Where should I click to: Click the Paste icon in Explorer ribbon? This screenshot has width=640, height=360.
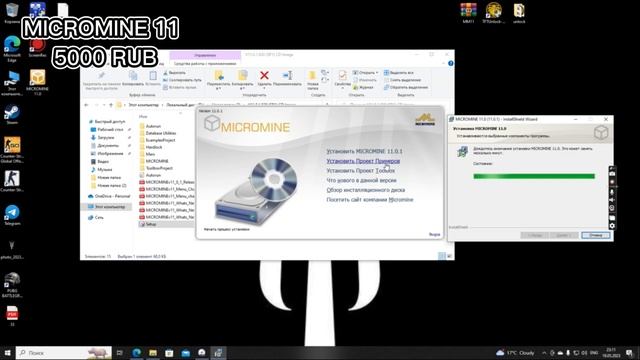click(x=153, y=76)
